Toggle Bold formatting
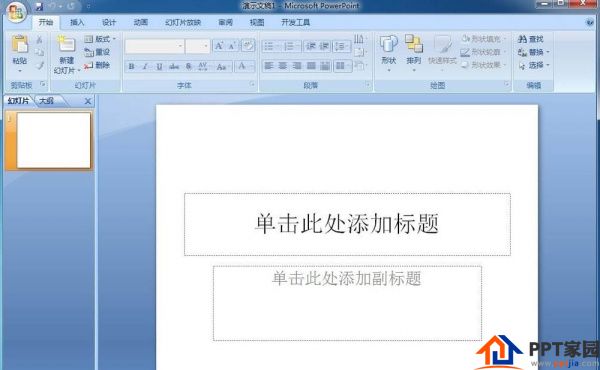 (x=131, y=67)
